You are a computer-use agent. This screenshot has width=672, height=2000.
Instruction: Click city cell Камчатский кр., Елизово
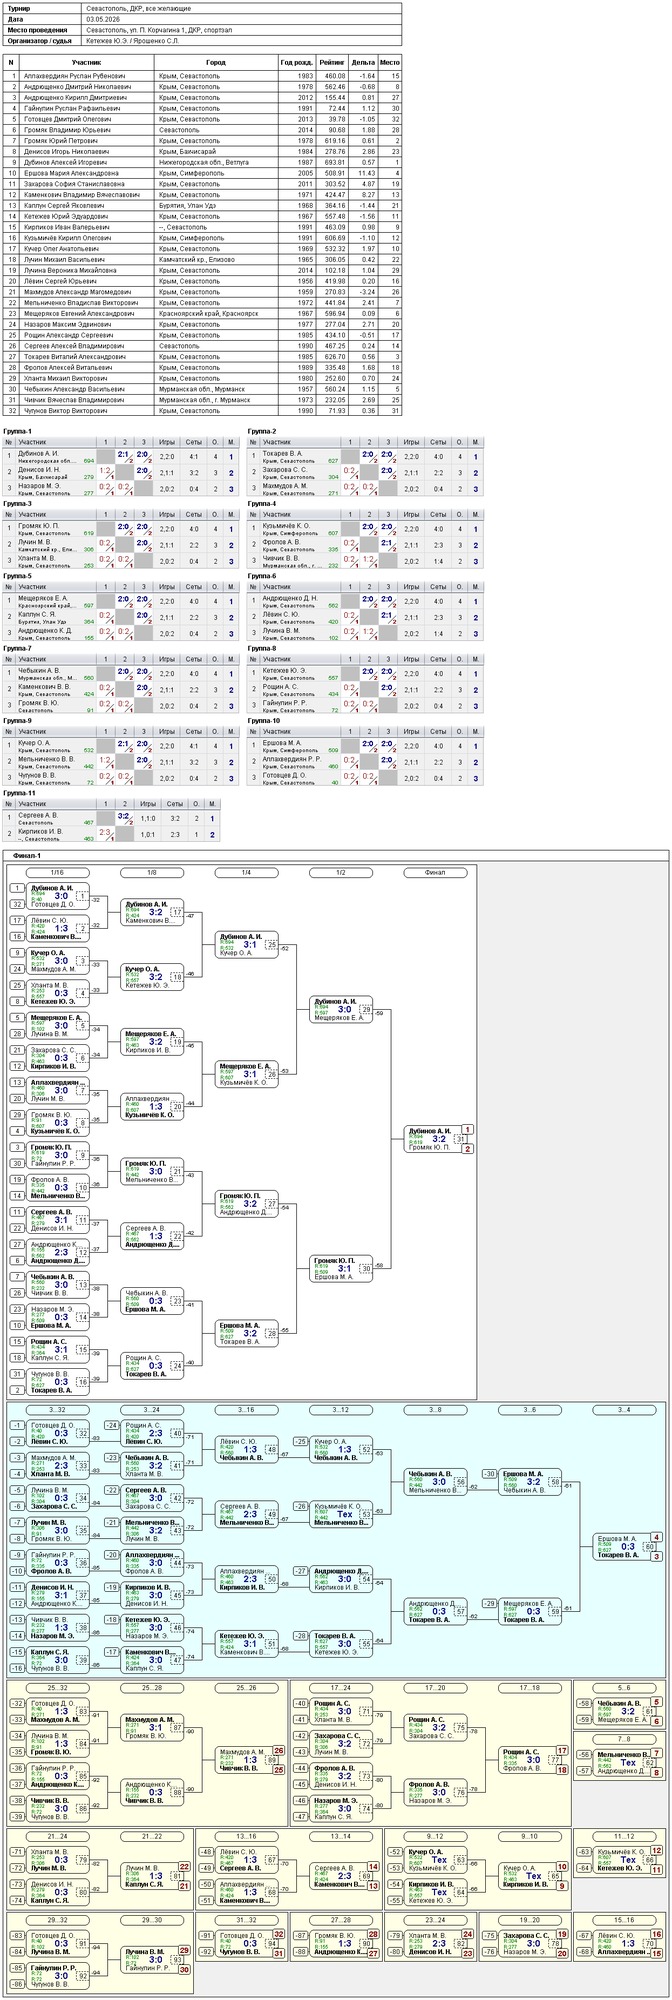pos(196,259)
